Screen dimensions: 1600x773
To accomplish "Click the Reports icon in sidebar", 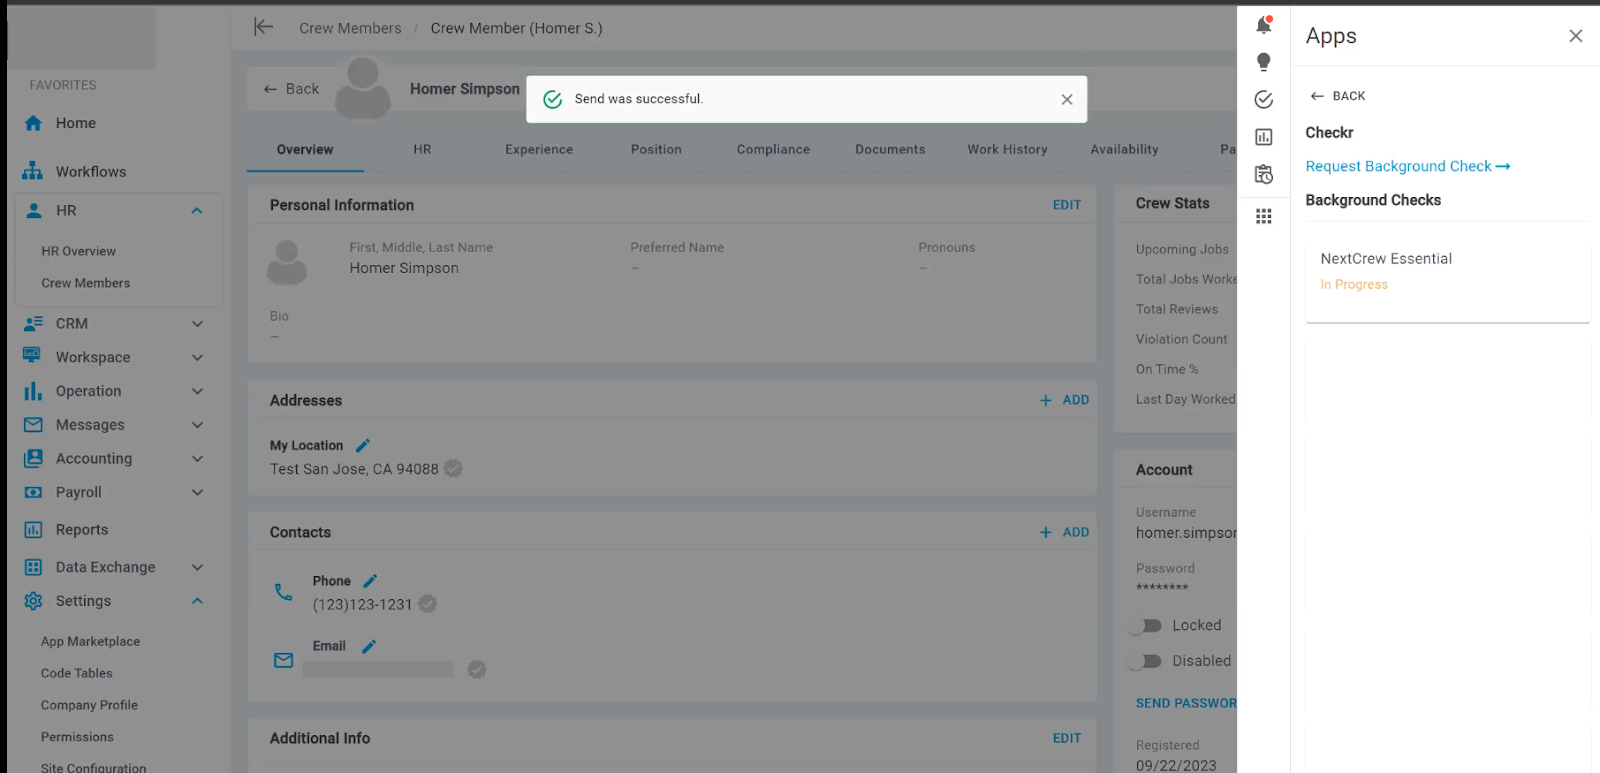I will [x=33, y=529].
